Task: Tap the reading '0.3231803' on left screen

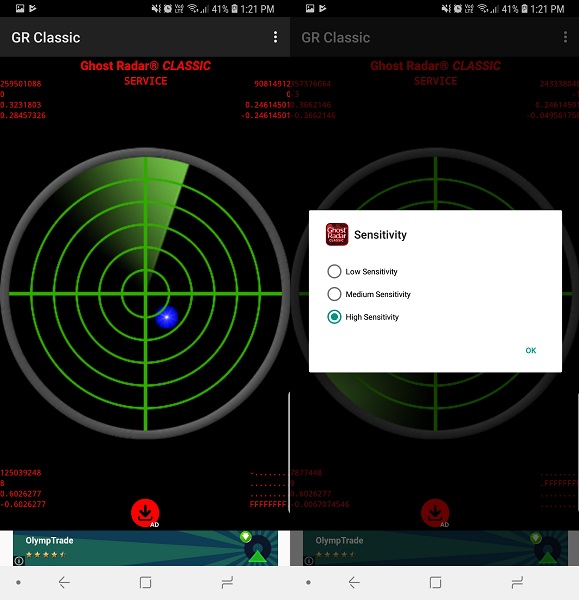Action: tap(21, 105)
